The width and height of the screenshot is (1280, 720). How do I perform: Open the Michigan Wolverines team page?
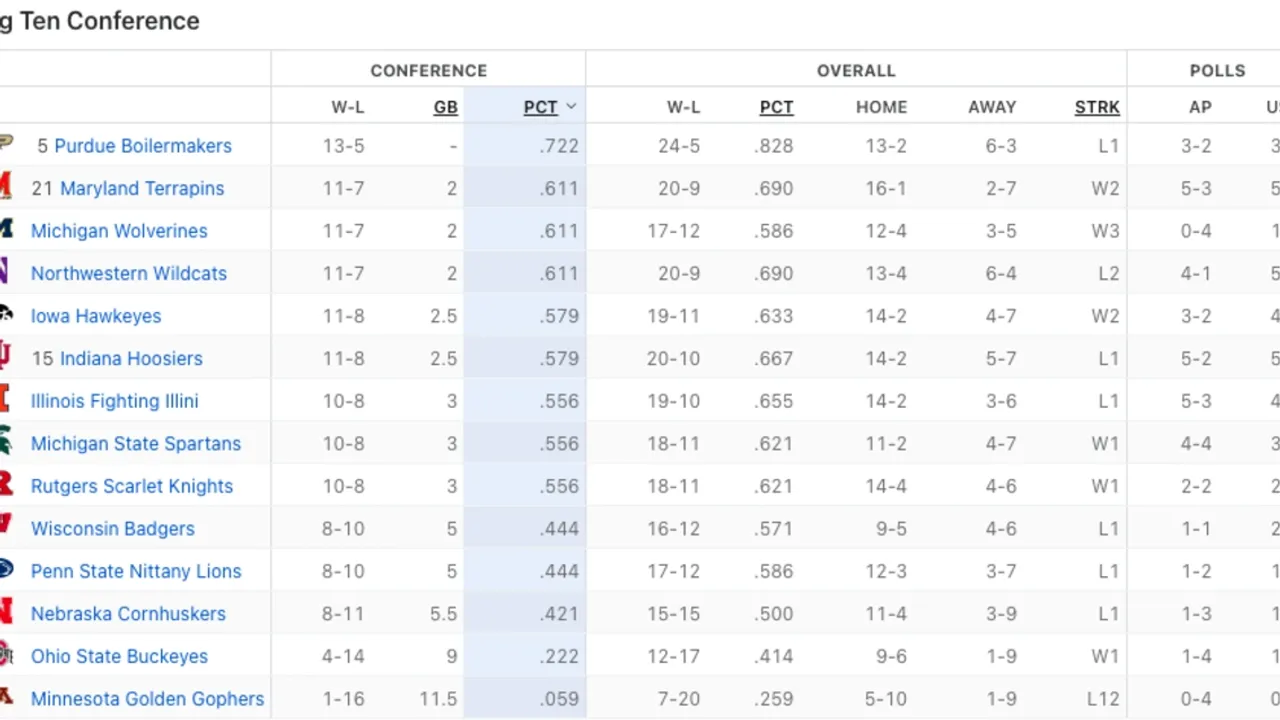click(x=119, y=231)
